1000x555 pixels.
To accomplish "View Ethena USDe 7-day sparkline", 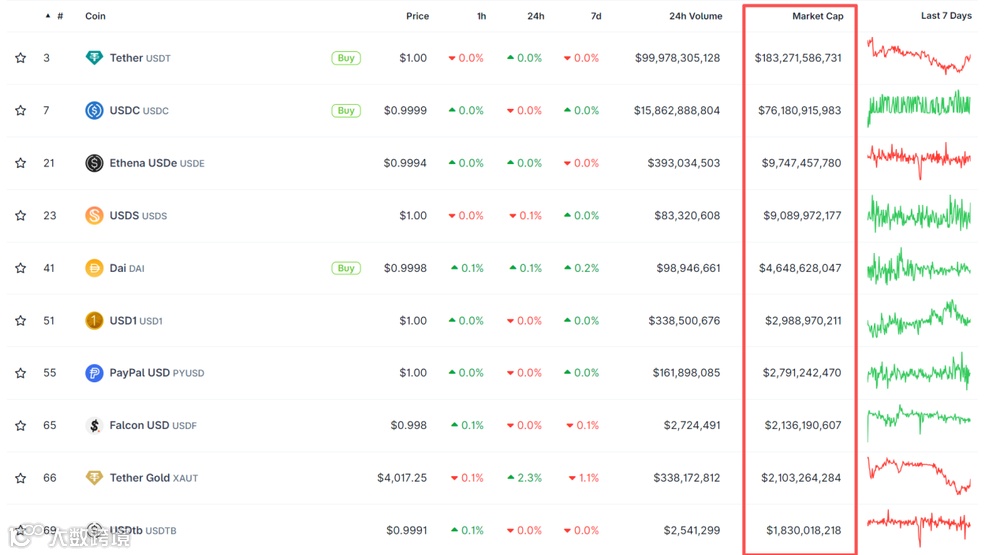I will coord(919,161).
